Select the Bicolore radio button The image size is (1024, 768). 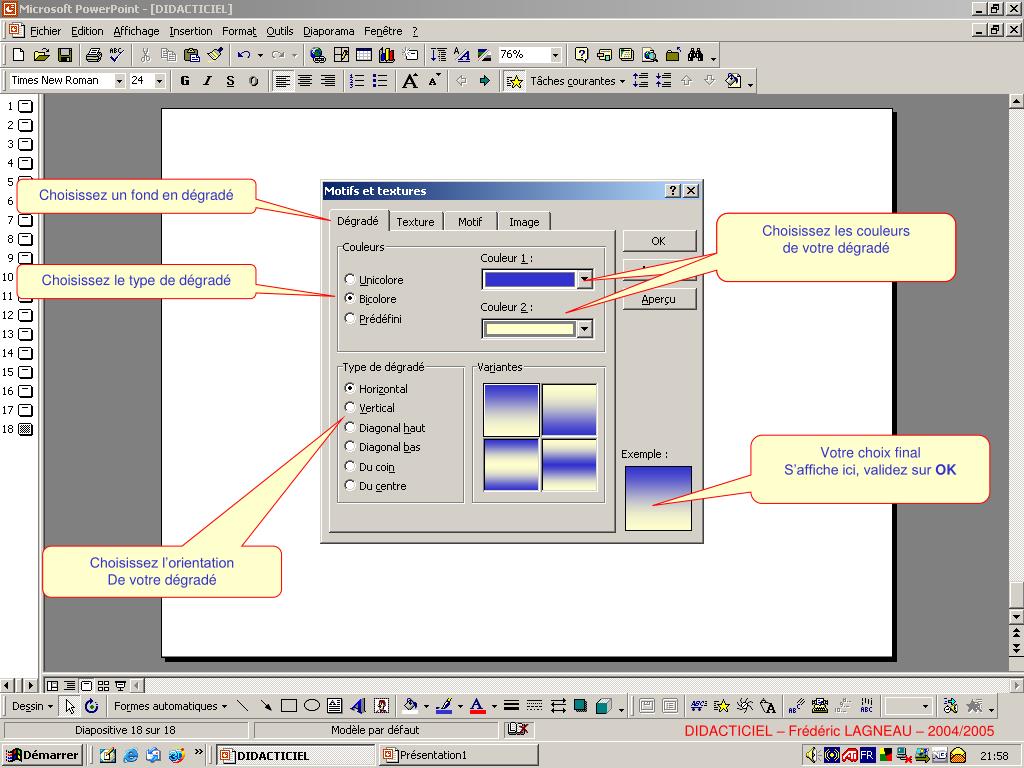click(350, 298)
